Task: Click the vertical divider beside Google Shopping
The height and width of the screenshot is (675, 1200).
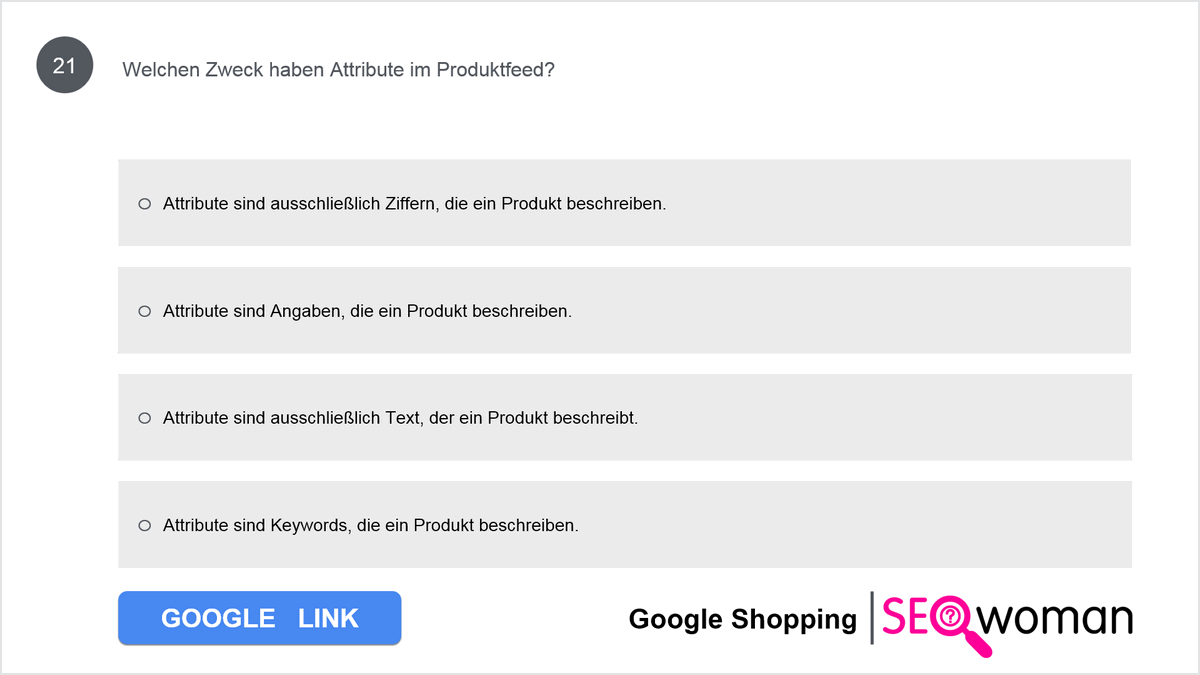Action: (872, 618)
